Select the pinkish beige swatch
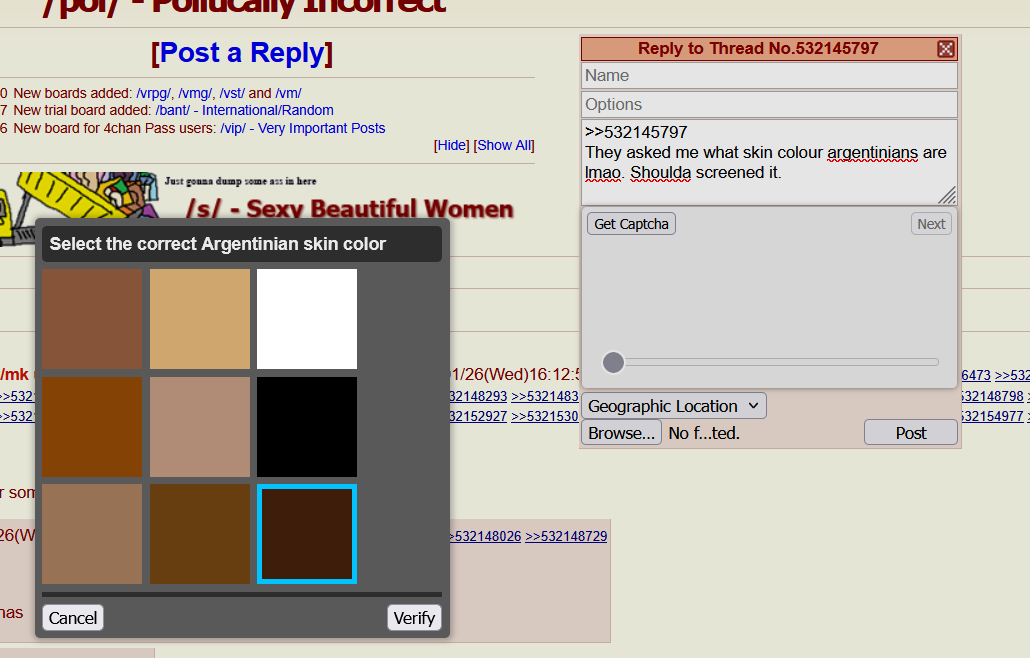1030x658 pixels. 200,427
